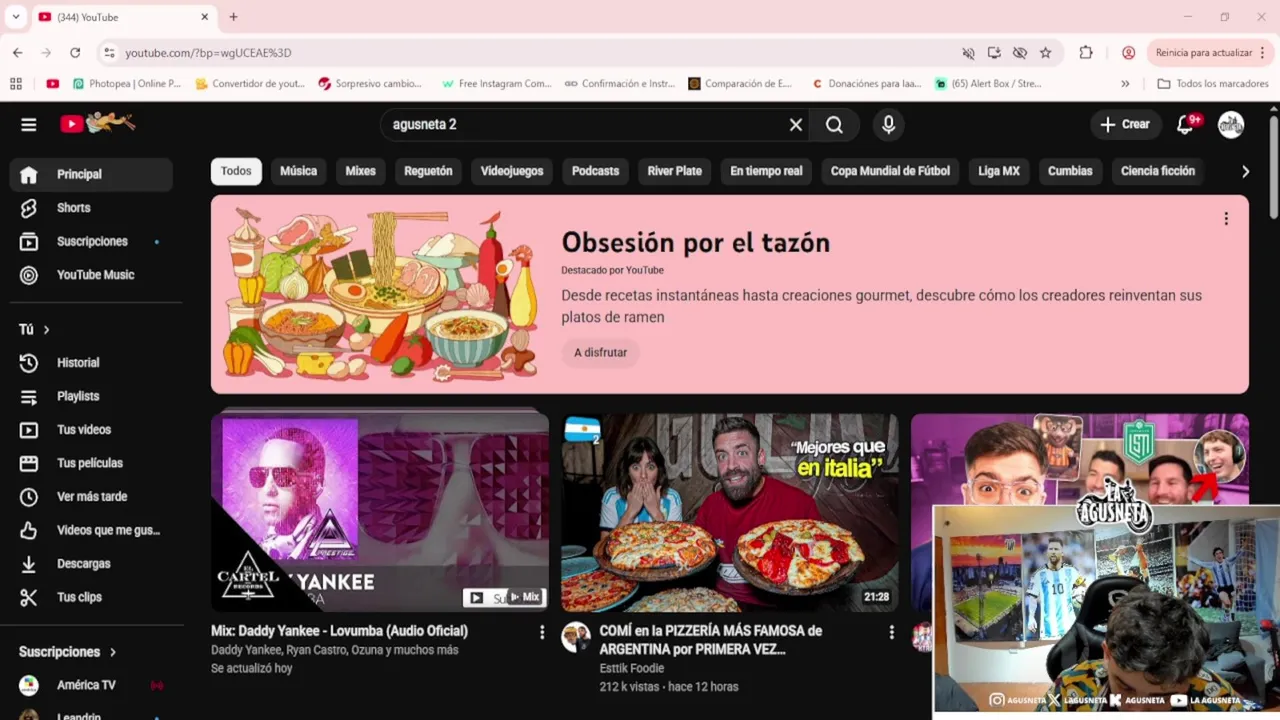Select the Mixes filter chip

(x=360, y=172)
